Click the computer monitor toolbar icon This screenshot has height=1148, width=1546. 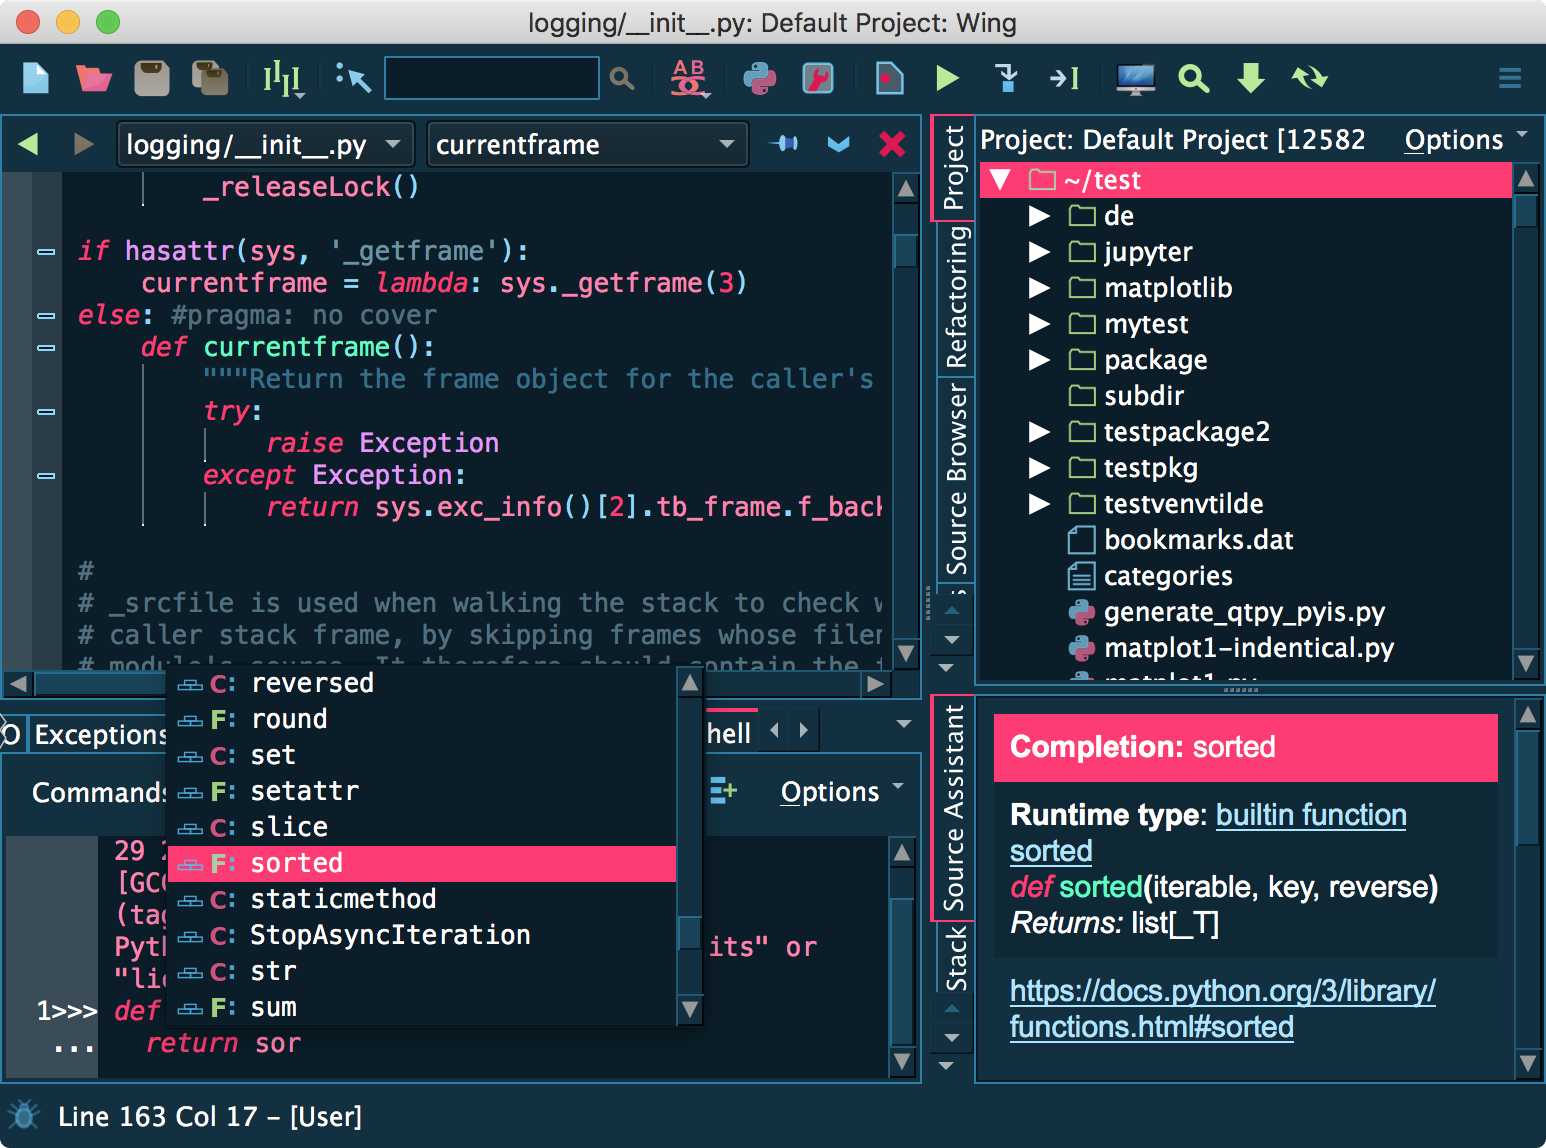(1136, 78)
